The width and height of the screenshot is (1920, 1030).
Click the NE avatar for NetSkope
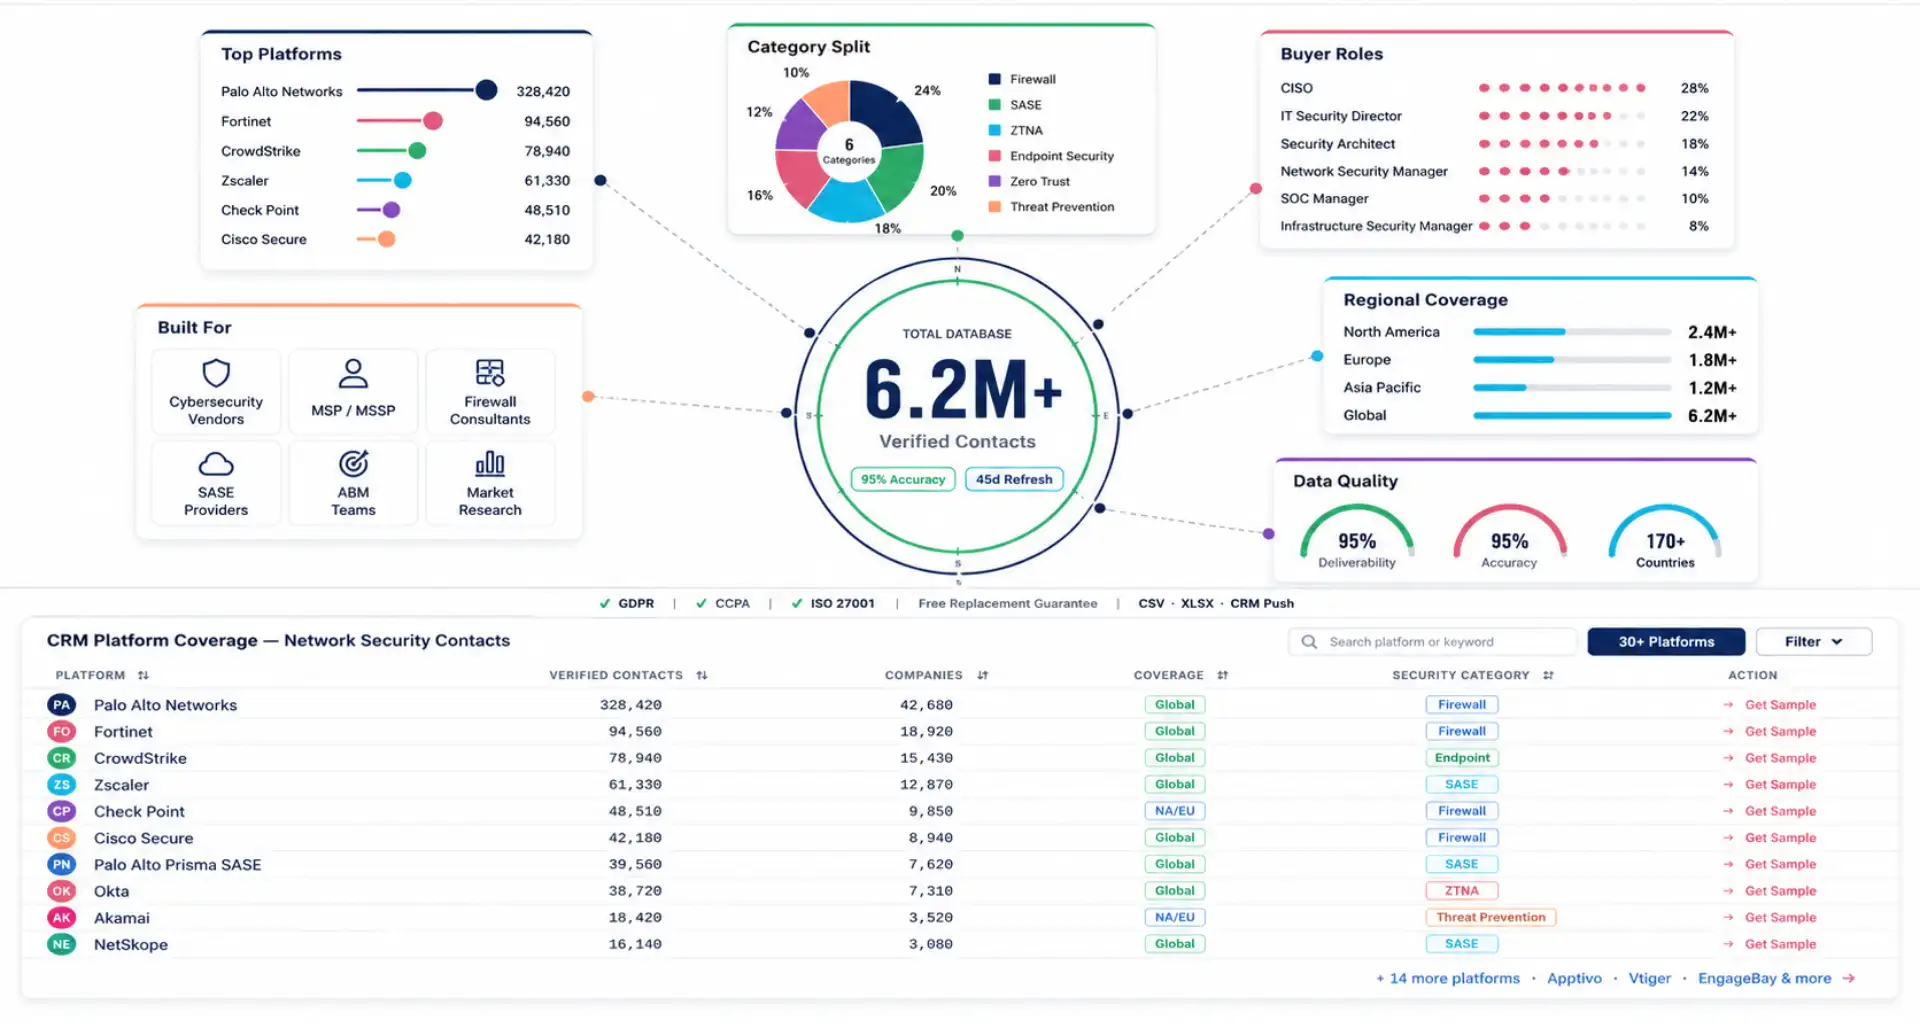pyautogui.click(x=62, y=944)
